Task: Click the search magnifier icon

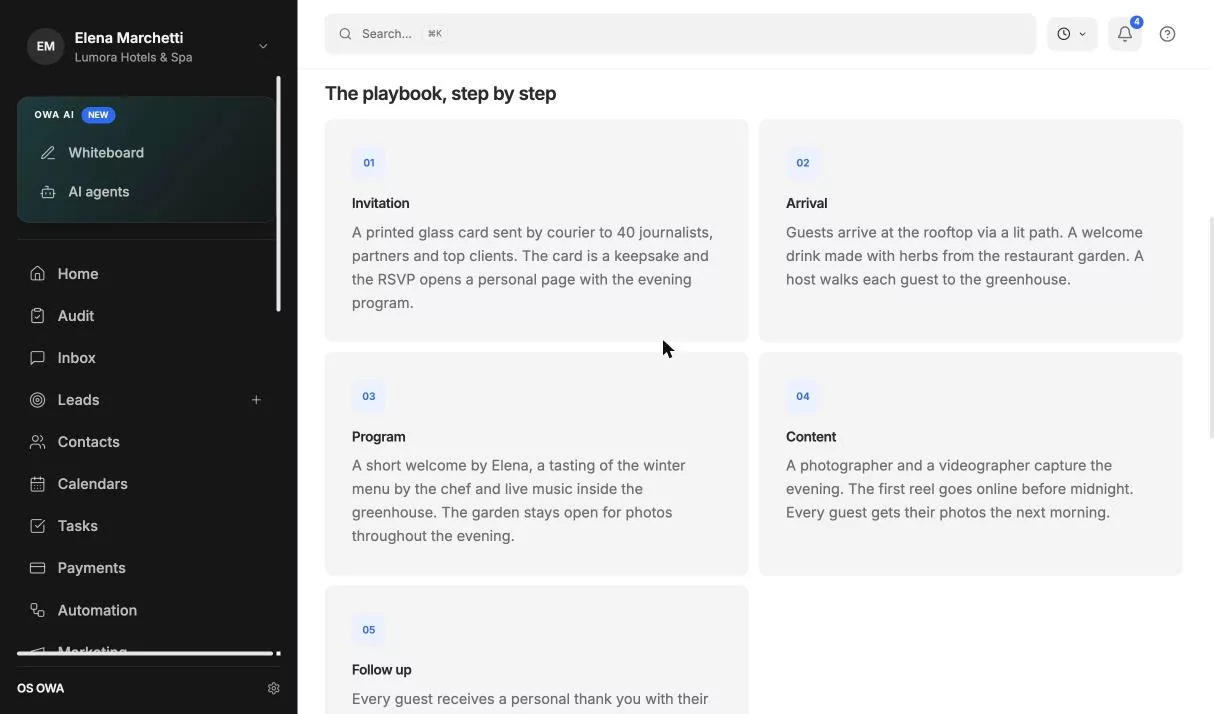Action: 345,34
